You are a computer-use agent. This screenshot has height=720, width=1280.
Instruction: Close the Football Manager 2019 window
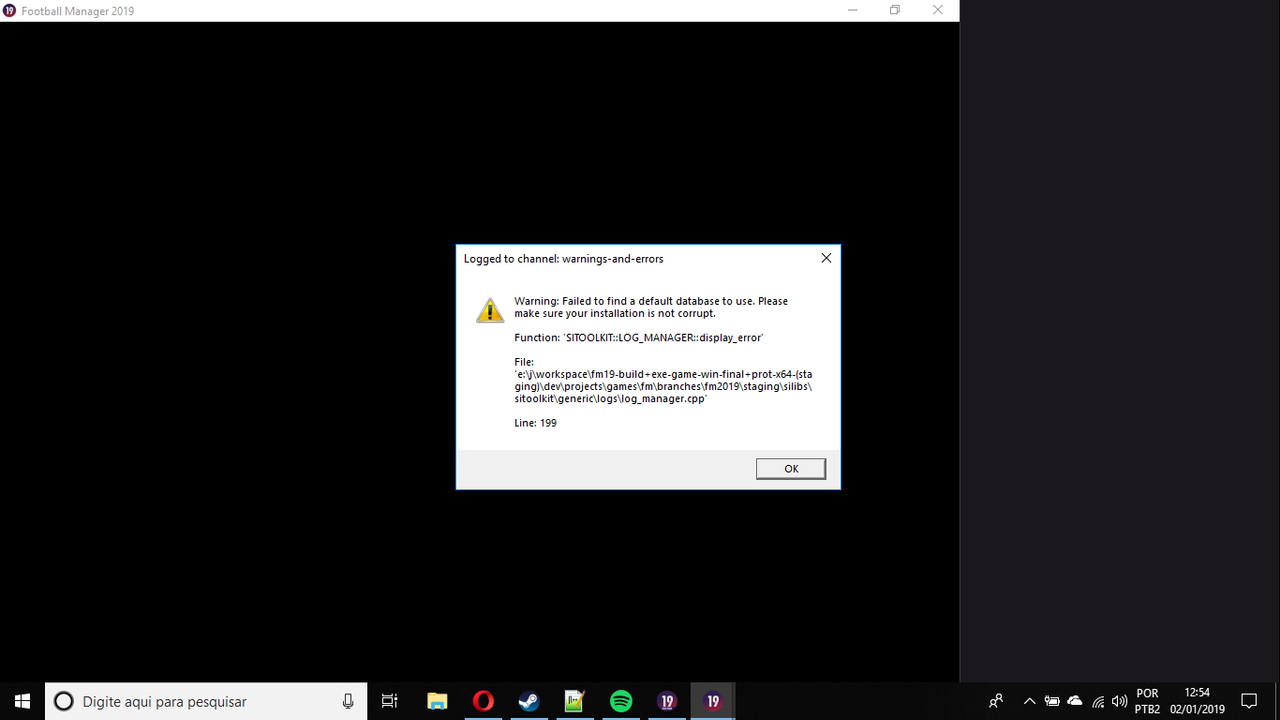938,11
